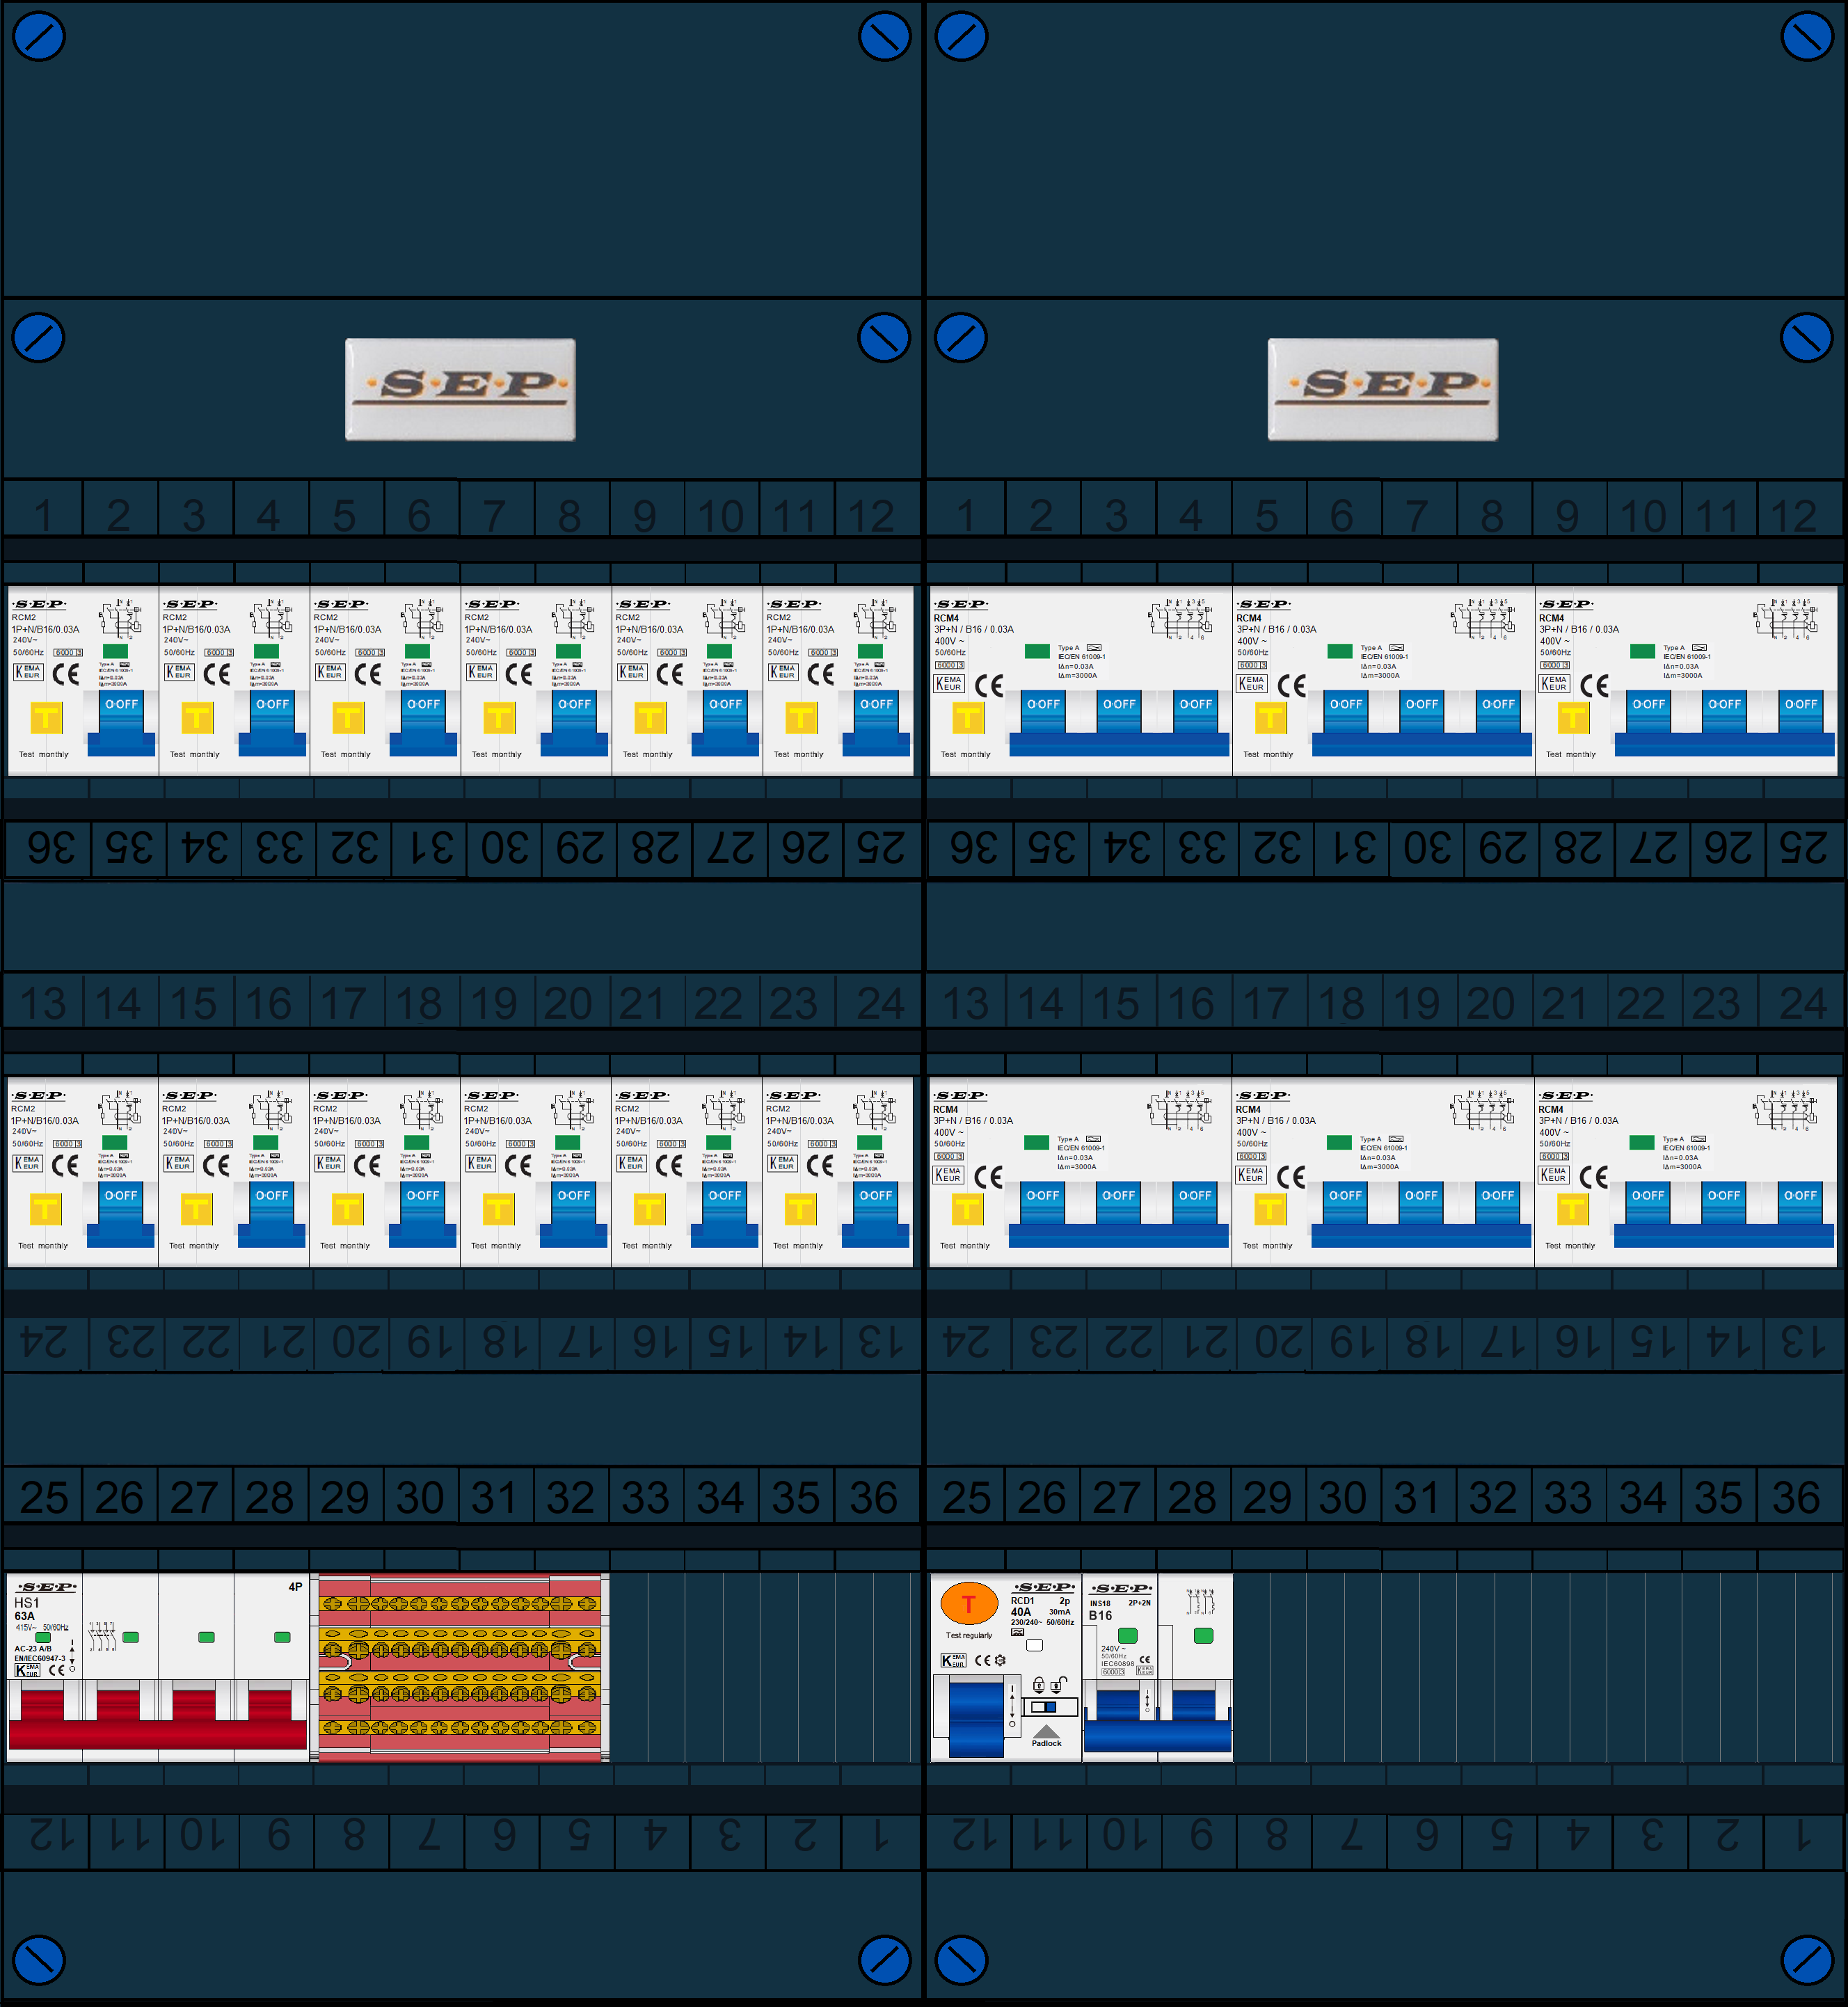Screen dimensions: 1848x2007
Task: Click the 'AC-23 A/B' text on HS1
Action: [33, 1649]
